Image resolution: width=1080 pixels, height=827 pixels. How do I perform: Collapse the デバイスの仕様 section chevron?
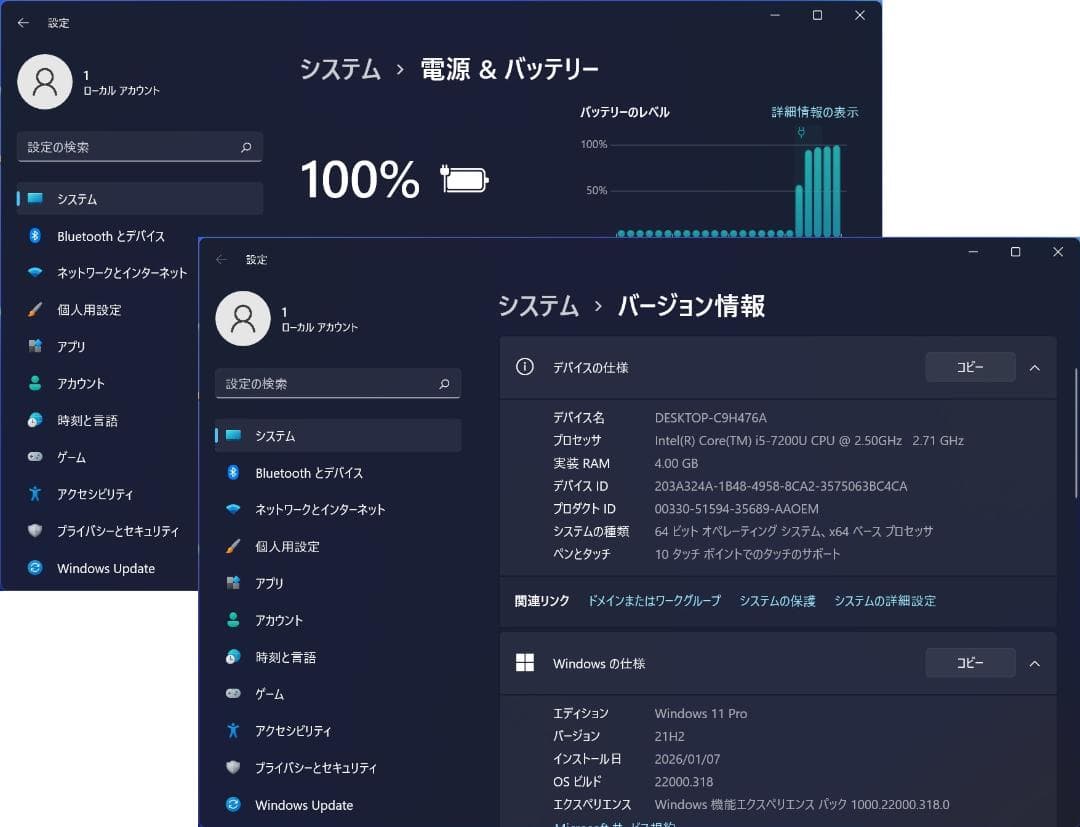1035,367
